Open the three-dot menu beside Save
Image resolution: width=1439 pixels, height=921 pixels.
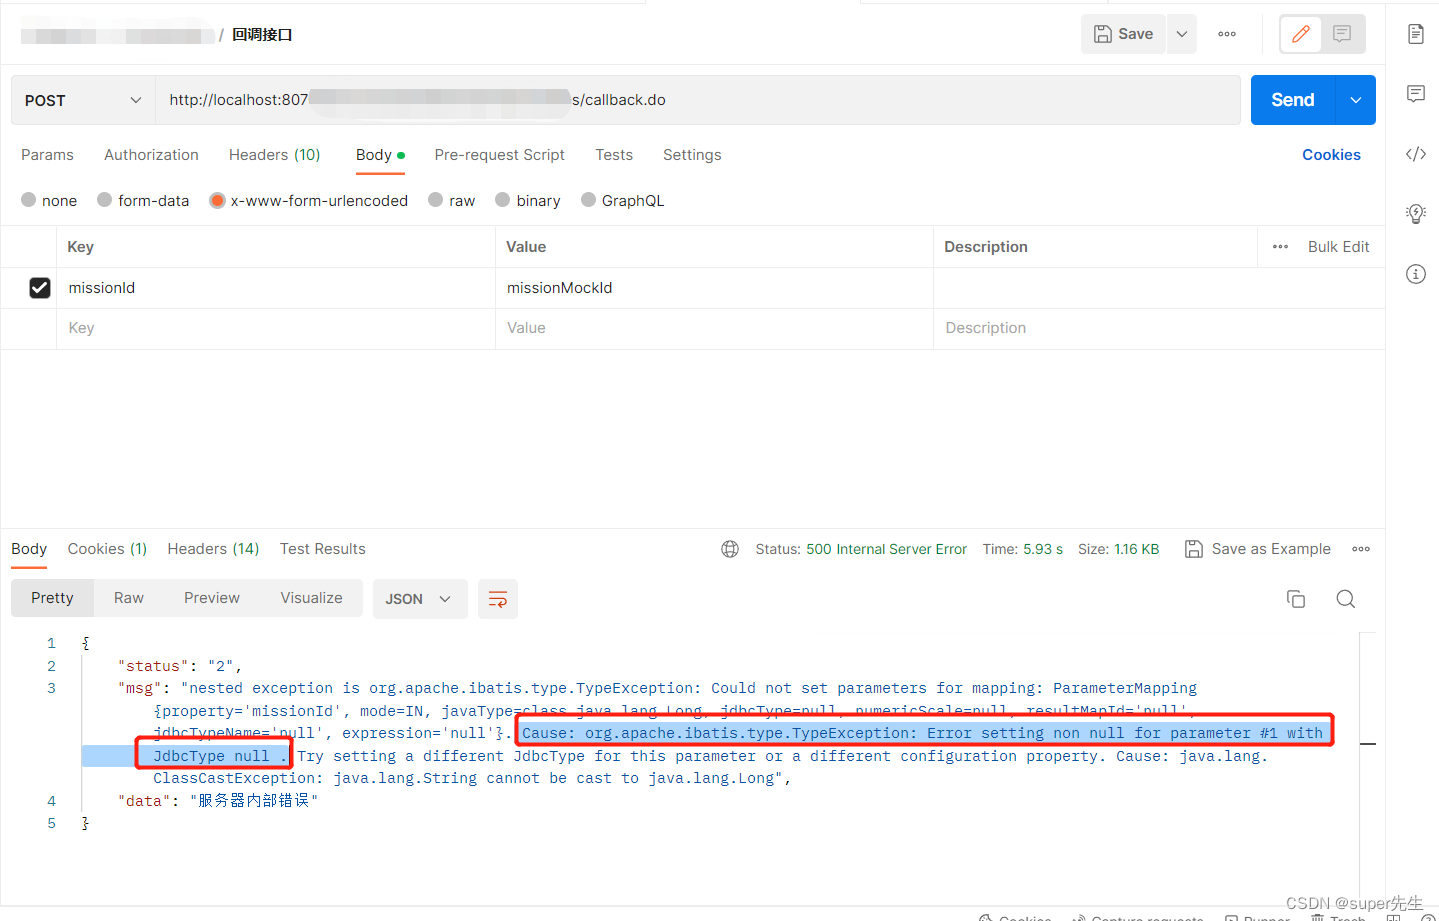coord(1227,34)
